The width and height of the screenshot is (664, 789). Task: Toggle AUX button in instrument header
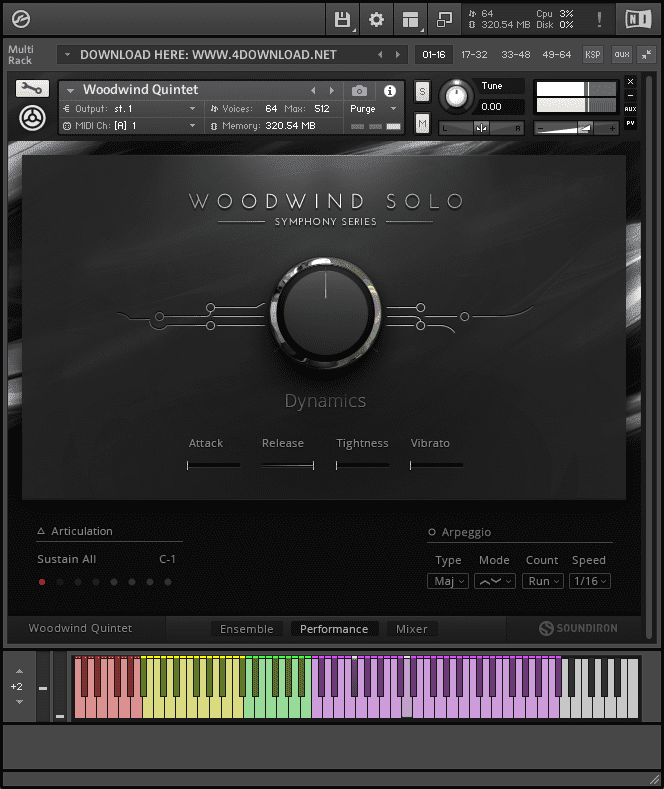(630, 109)
